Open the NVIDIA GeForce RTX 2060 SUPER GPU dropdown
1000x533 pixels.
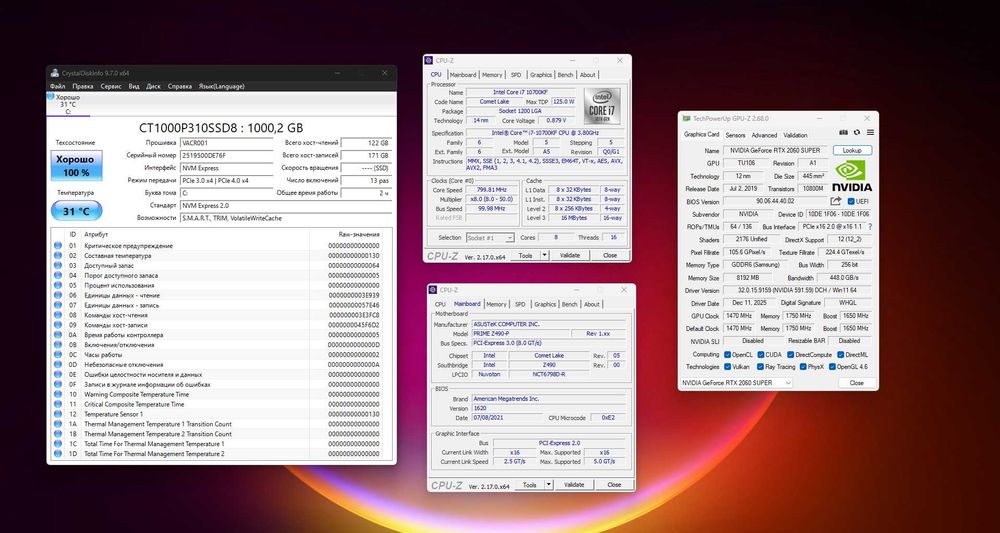click(737, 383)
